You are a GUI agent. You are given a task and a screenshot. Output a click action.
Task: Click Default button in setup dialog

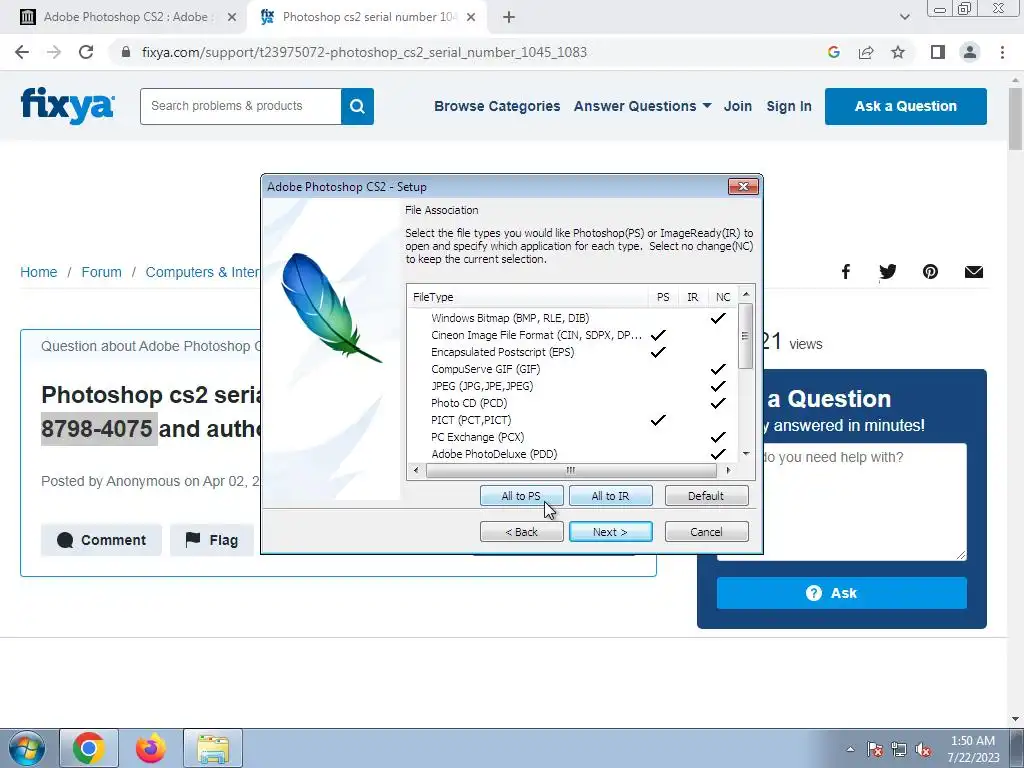[x=706, y=496]
